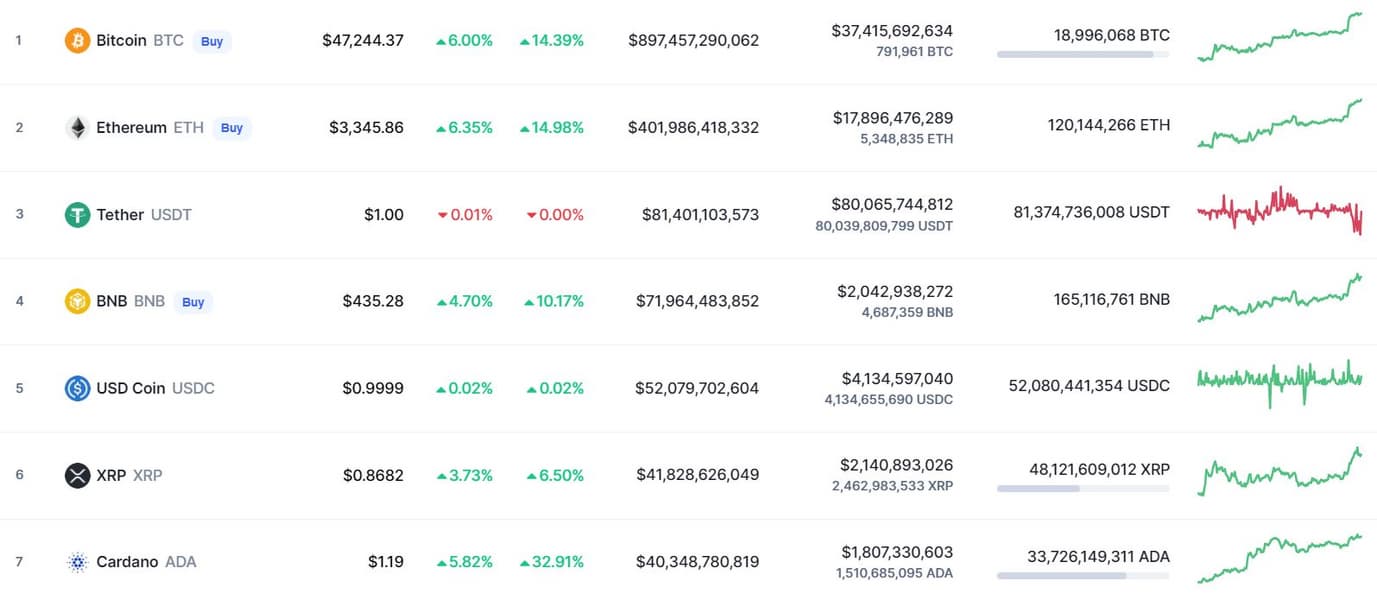The width and height of the screenshot is (1377, 600).
Task: Open the Tether USDT name link
Action: click(x=120, y=215)
